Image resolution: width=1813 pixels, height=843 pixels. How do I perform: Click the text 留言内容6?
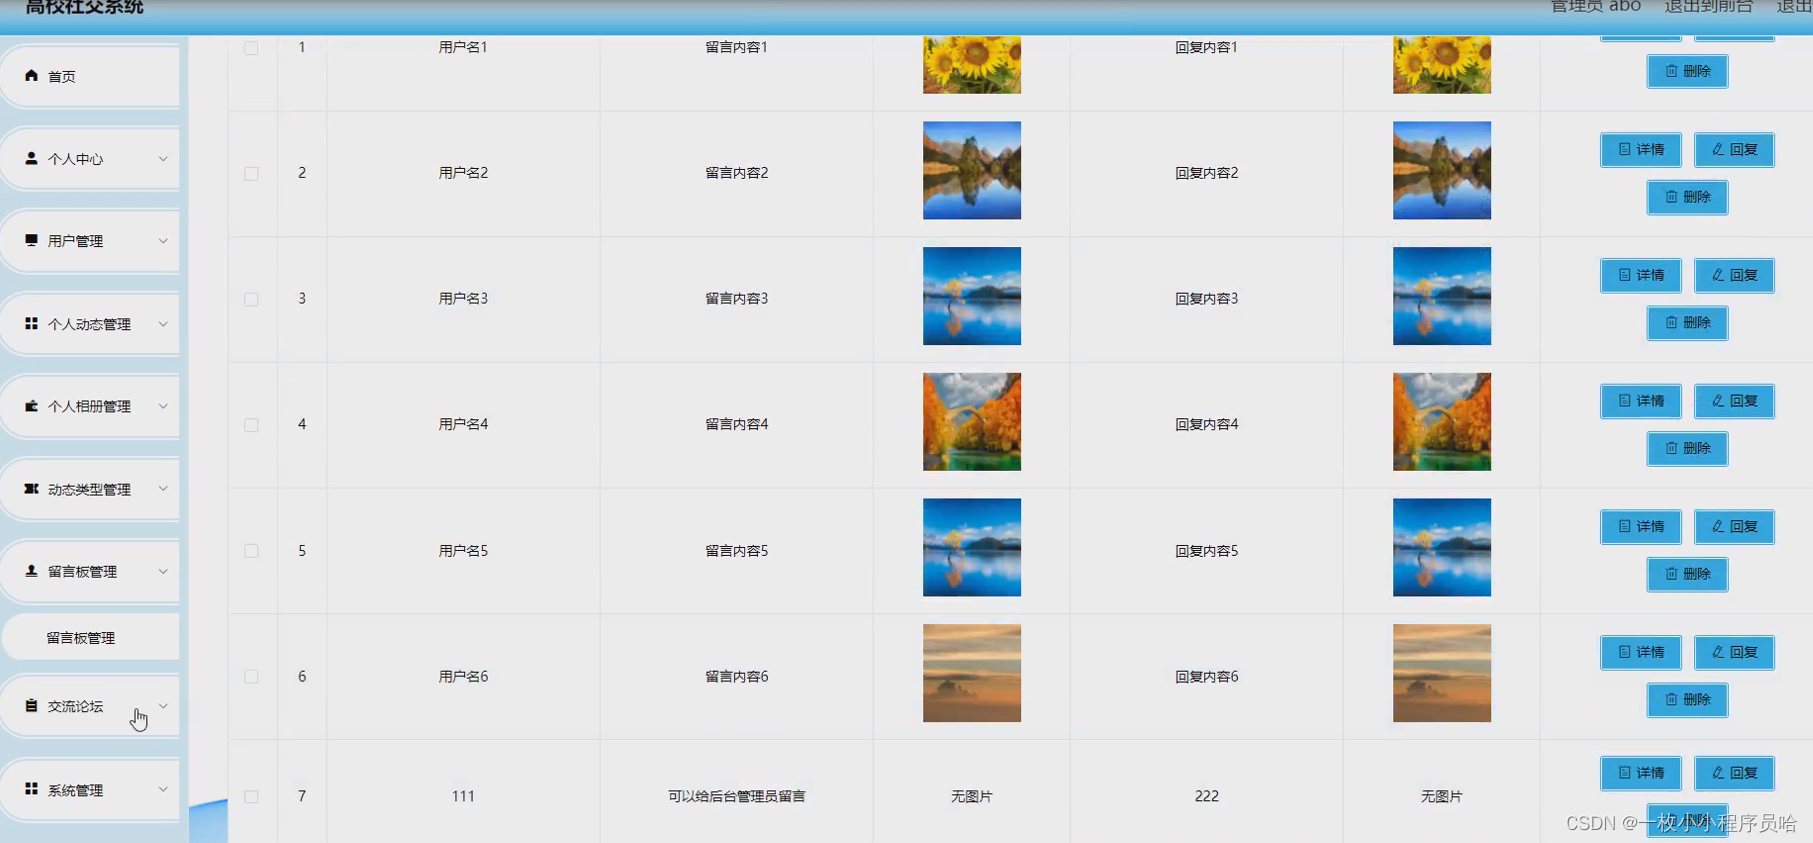737,676
